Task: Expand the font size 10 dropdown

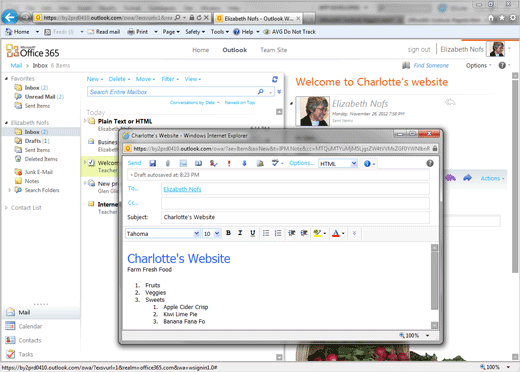Action: [x=212, y=234]
